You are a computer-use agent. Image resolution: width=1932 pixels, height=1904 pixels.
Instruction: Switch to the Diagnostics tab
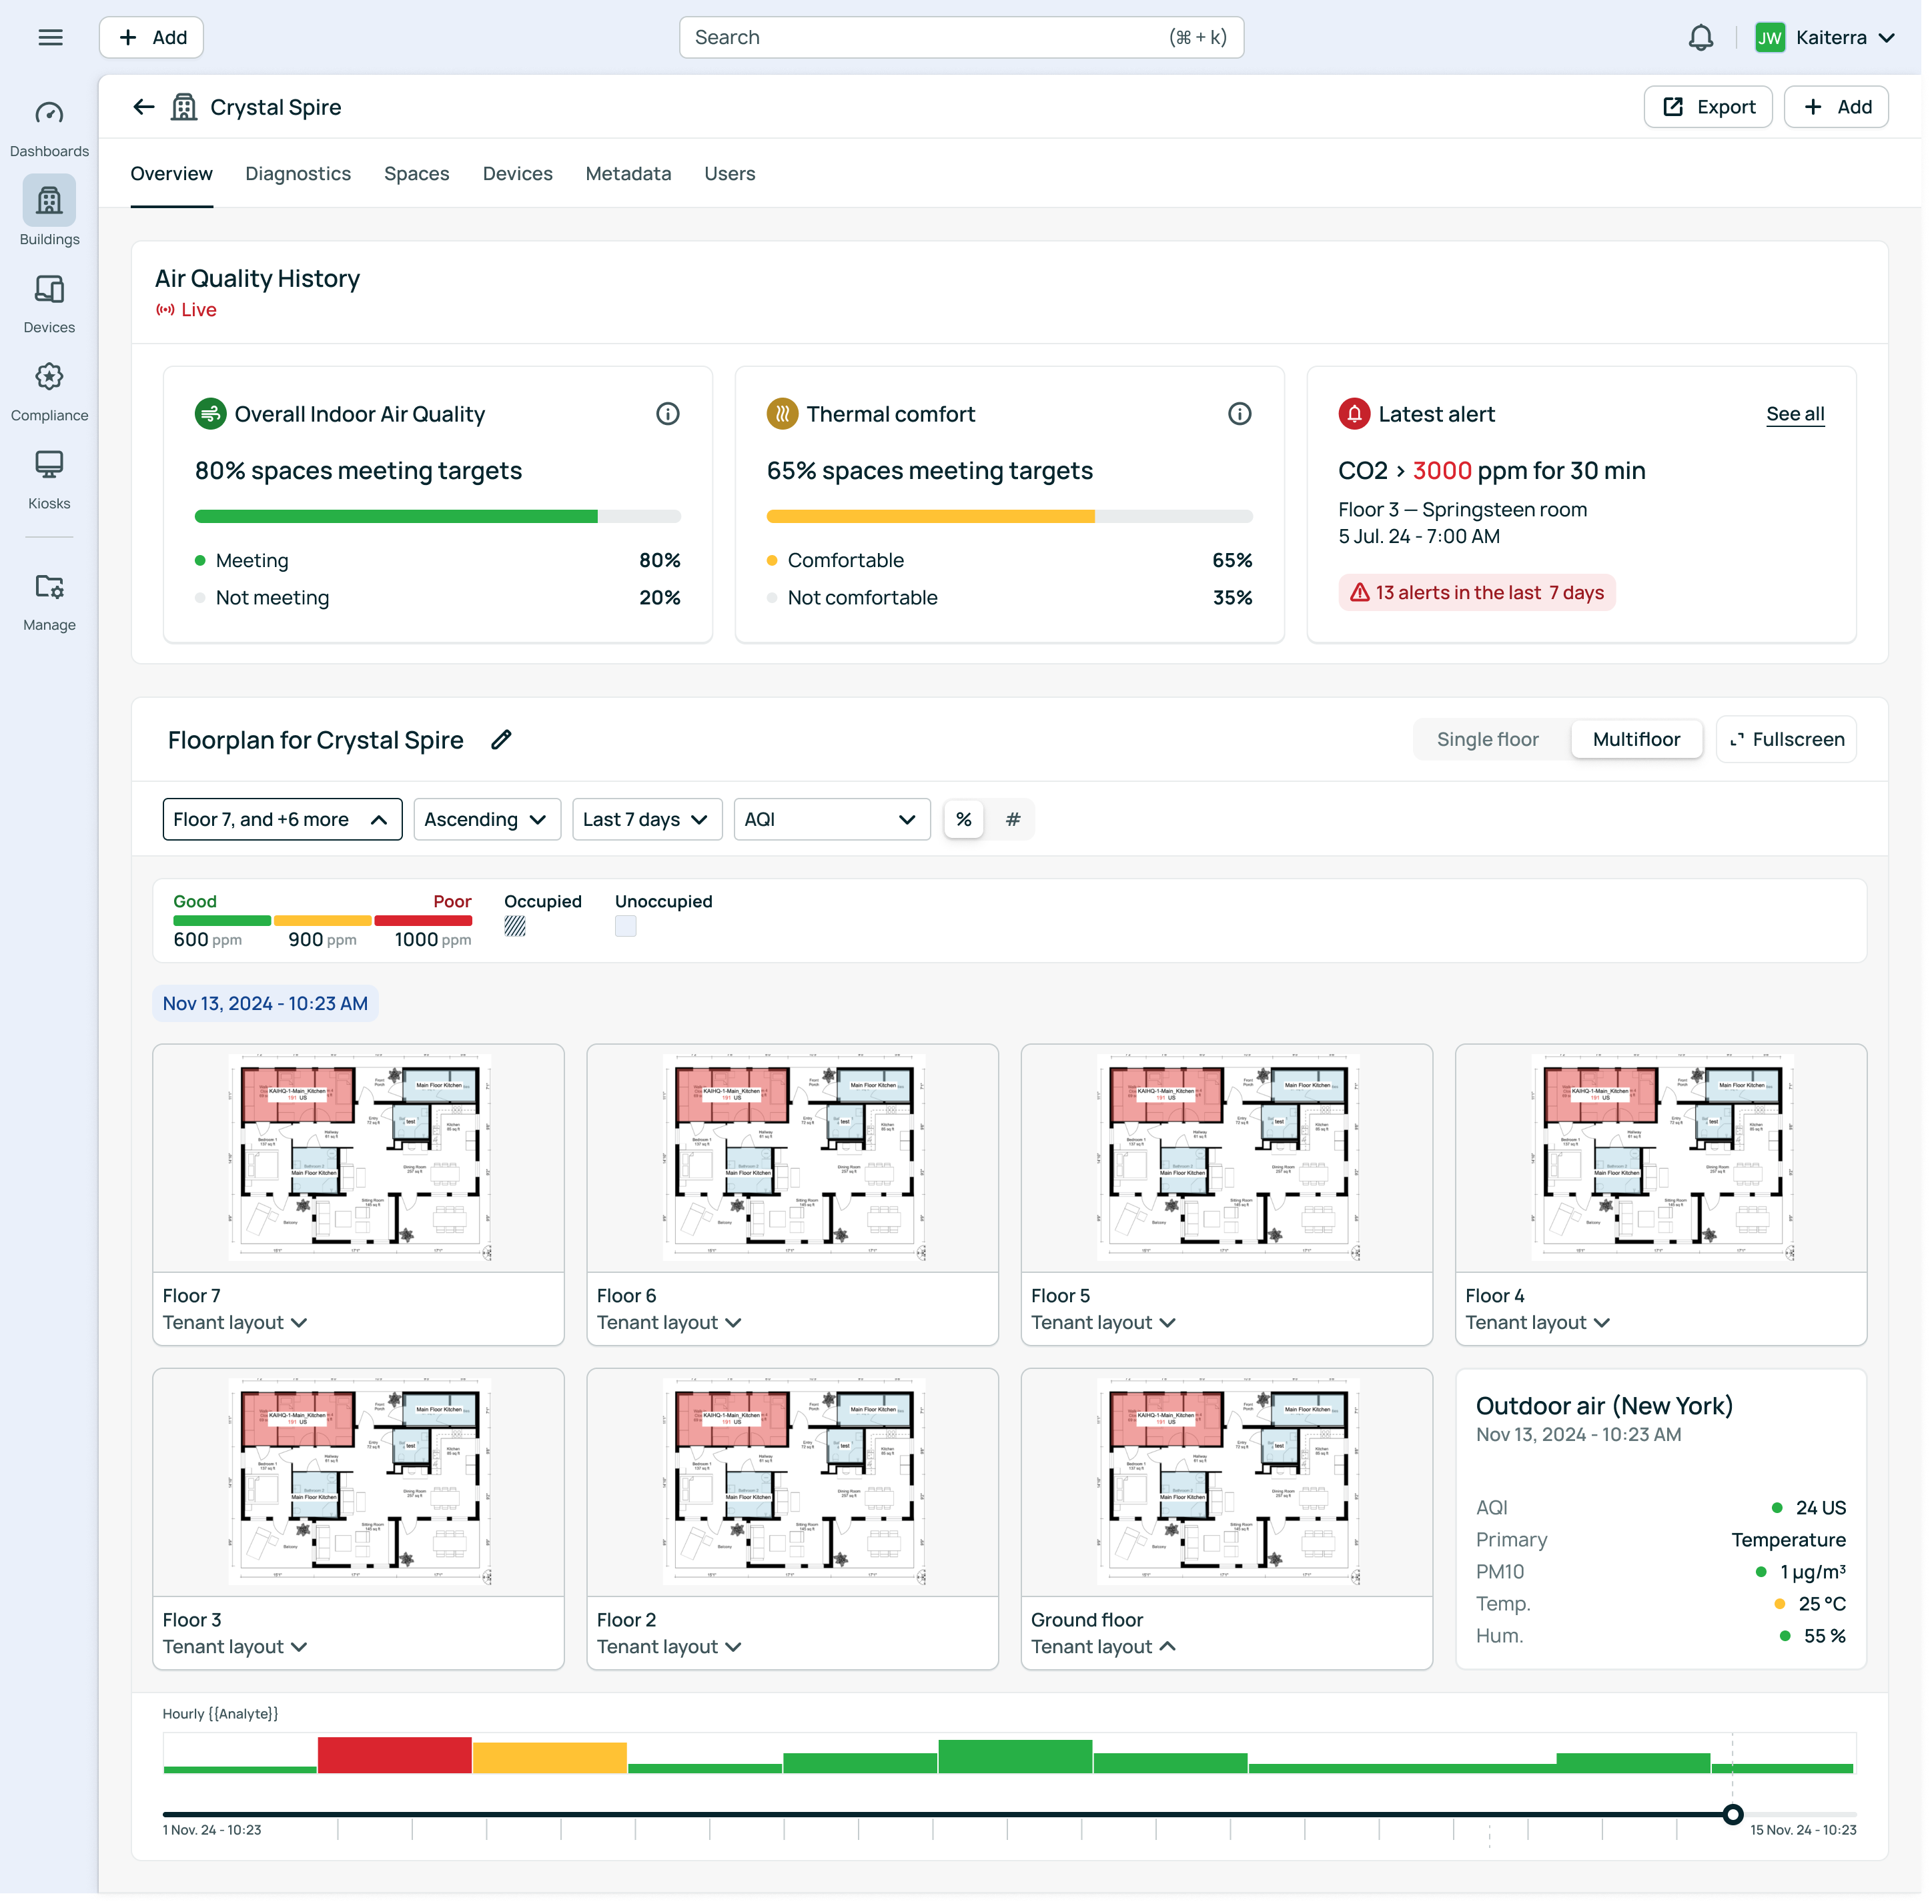coord(298,174)
